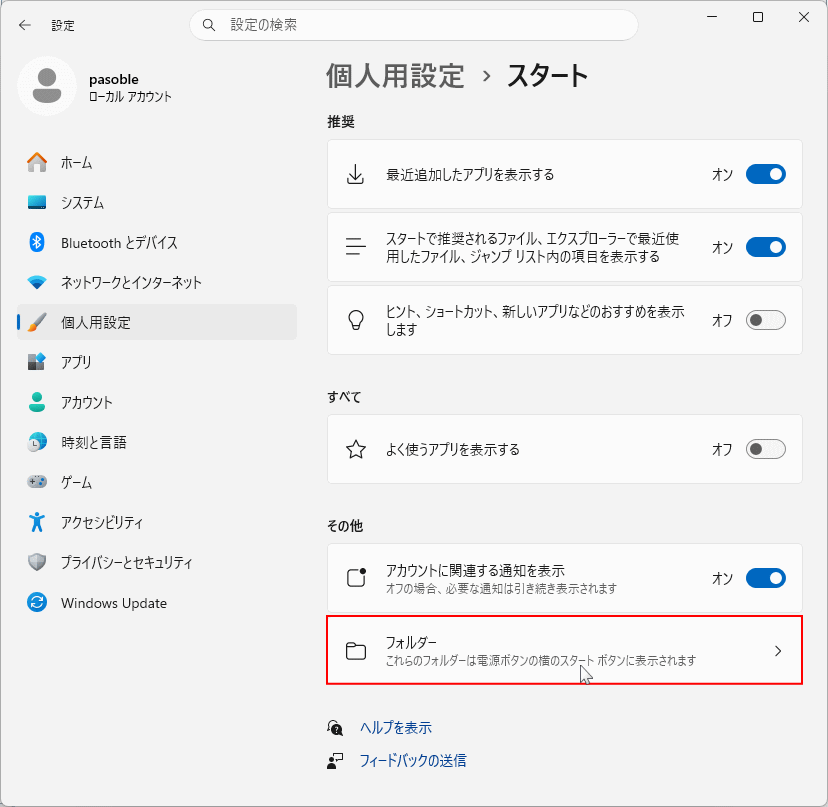
Task: Navigate back using the back arrow
Action: [24, 25]
